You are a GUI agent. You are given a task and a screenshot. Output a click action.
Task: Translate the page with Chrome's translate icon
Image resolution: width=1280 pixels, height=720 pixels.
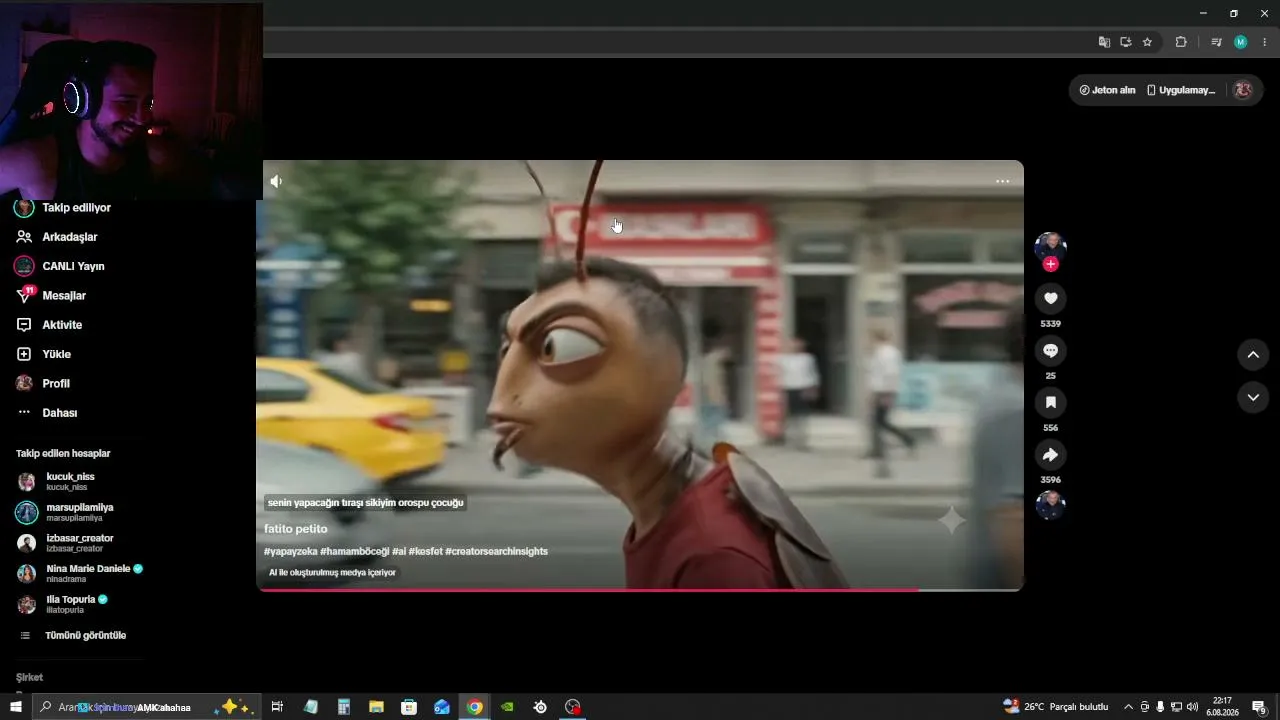1104,42
